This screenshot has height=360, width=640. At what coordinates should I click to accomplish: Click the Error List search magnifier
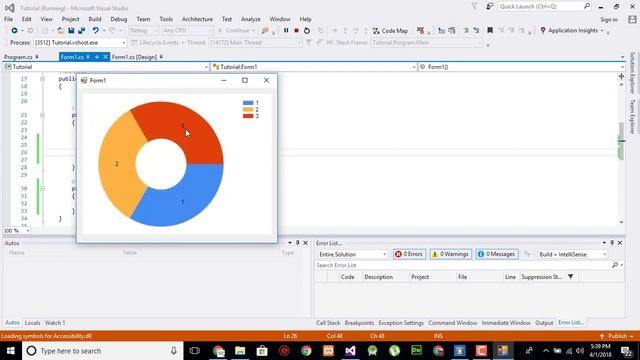click(615, 265)
